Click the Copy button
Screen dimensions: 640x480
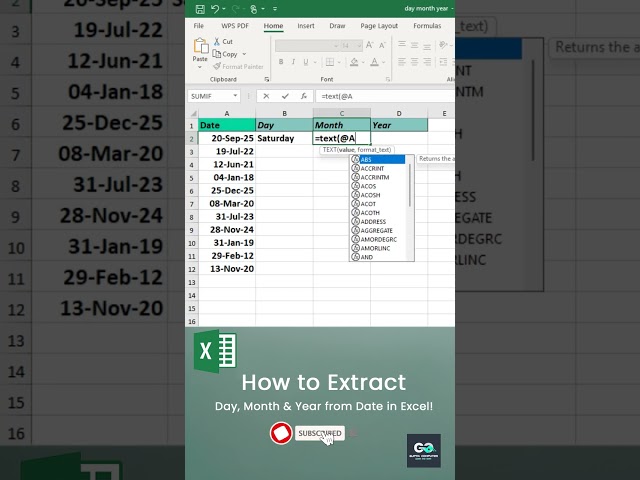pos(225,54)
